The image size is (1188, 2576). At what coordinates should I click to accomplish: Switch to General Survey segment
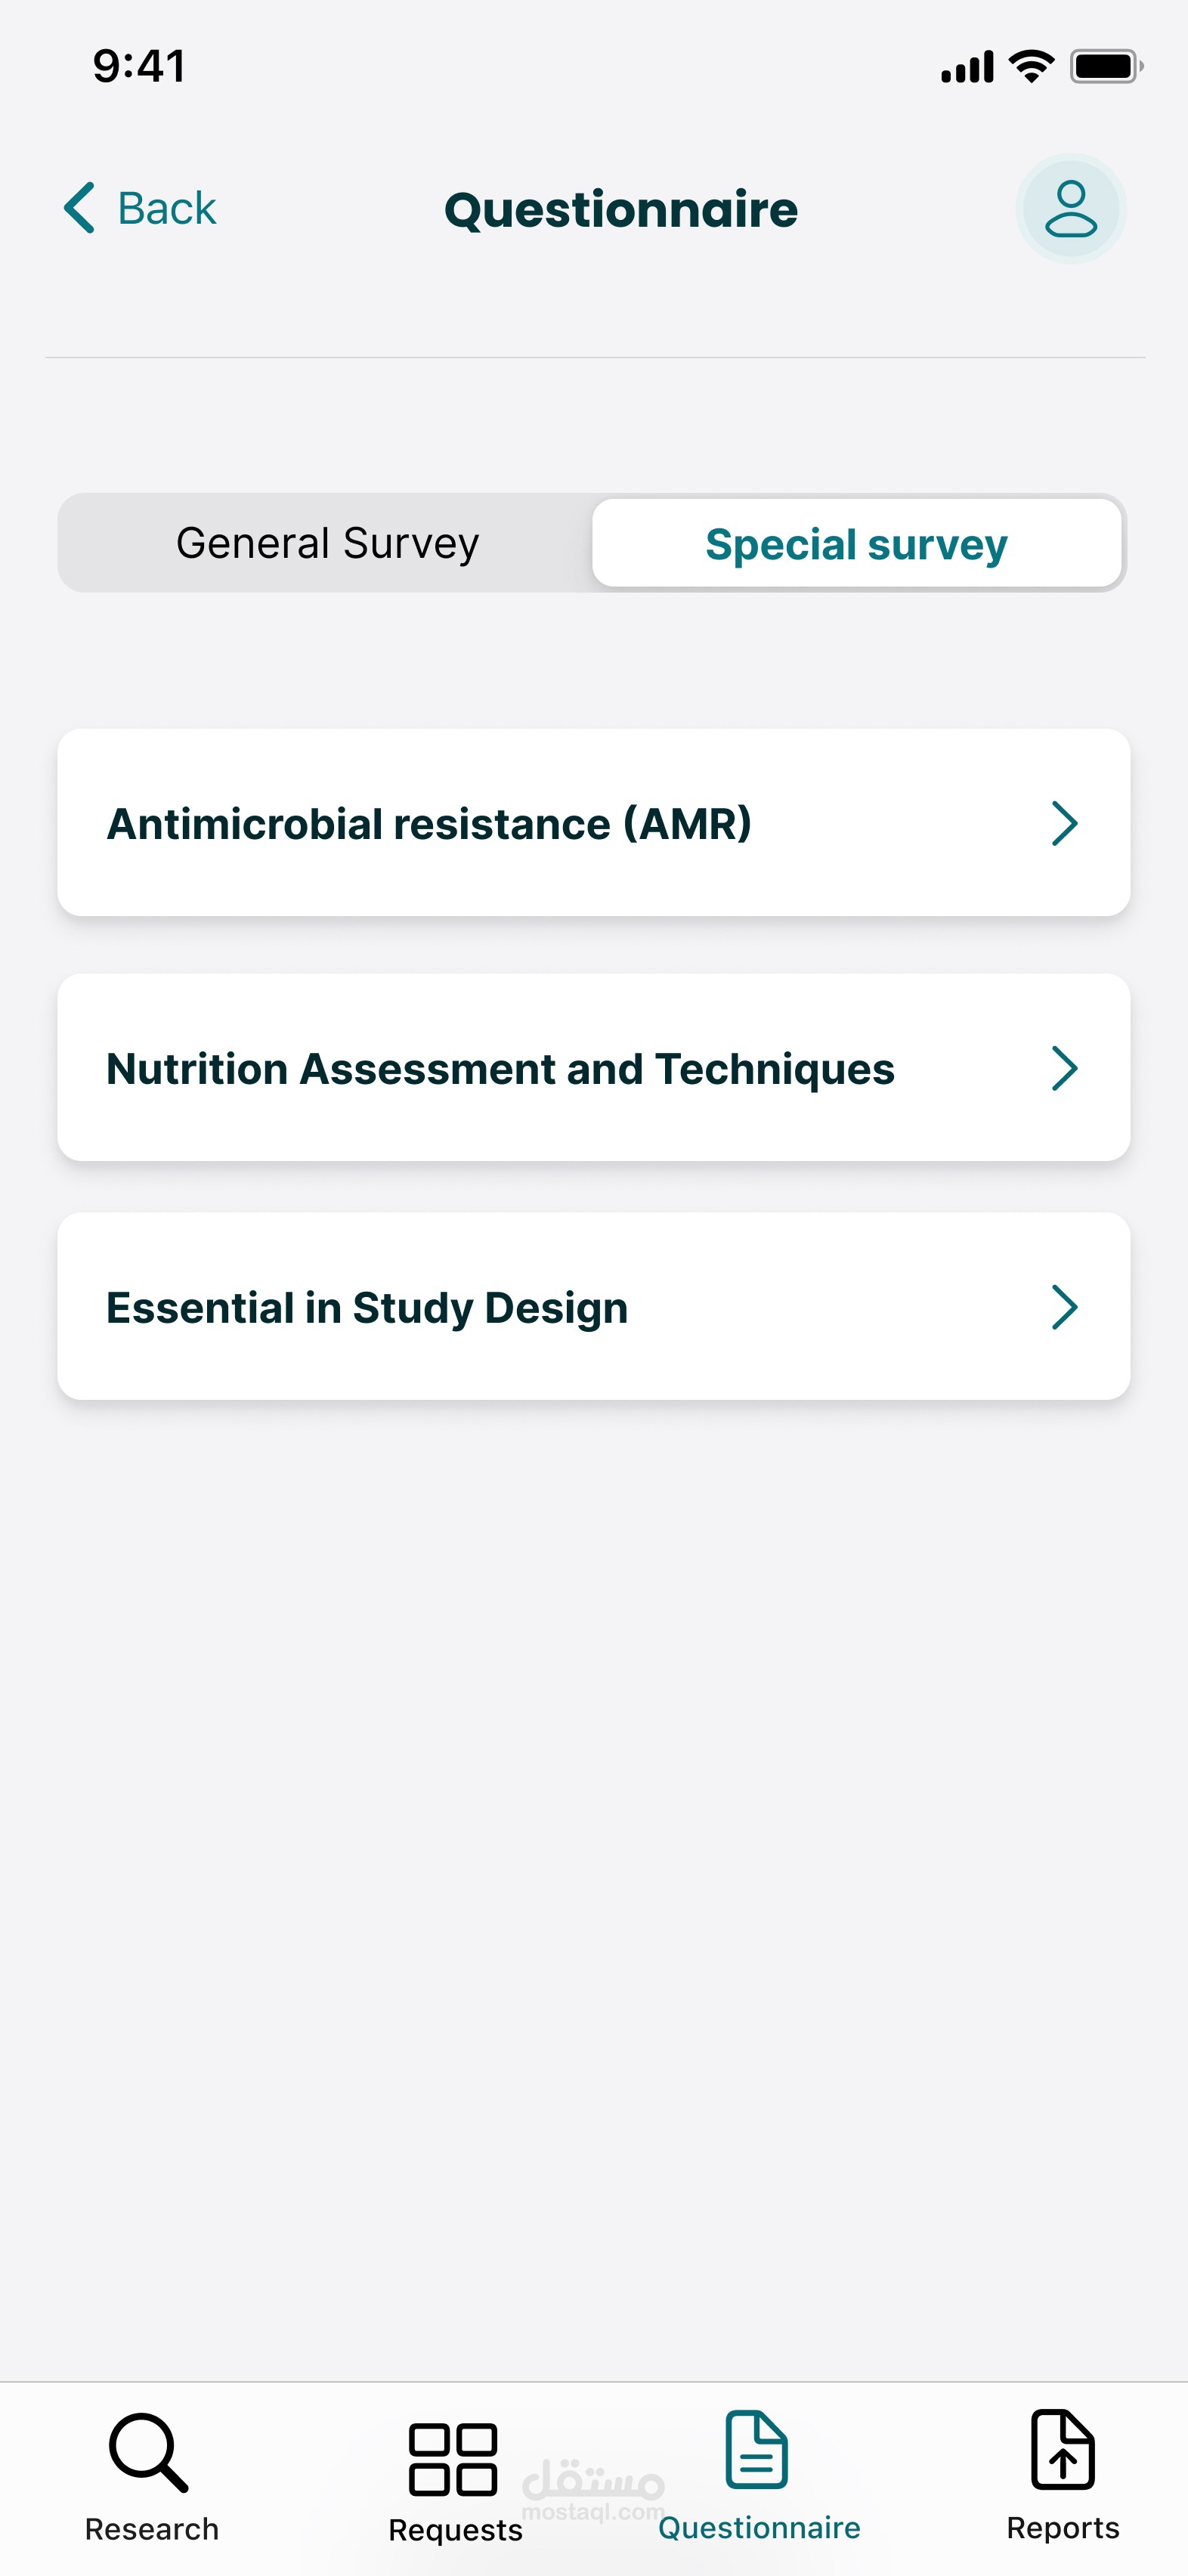click(x=327, y=543)
